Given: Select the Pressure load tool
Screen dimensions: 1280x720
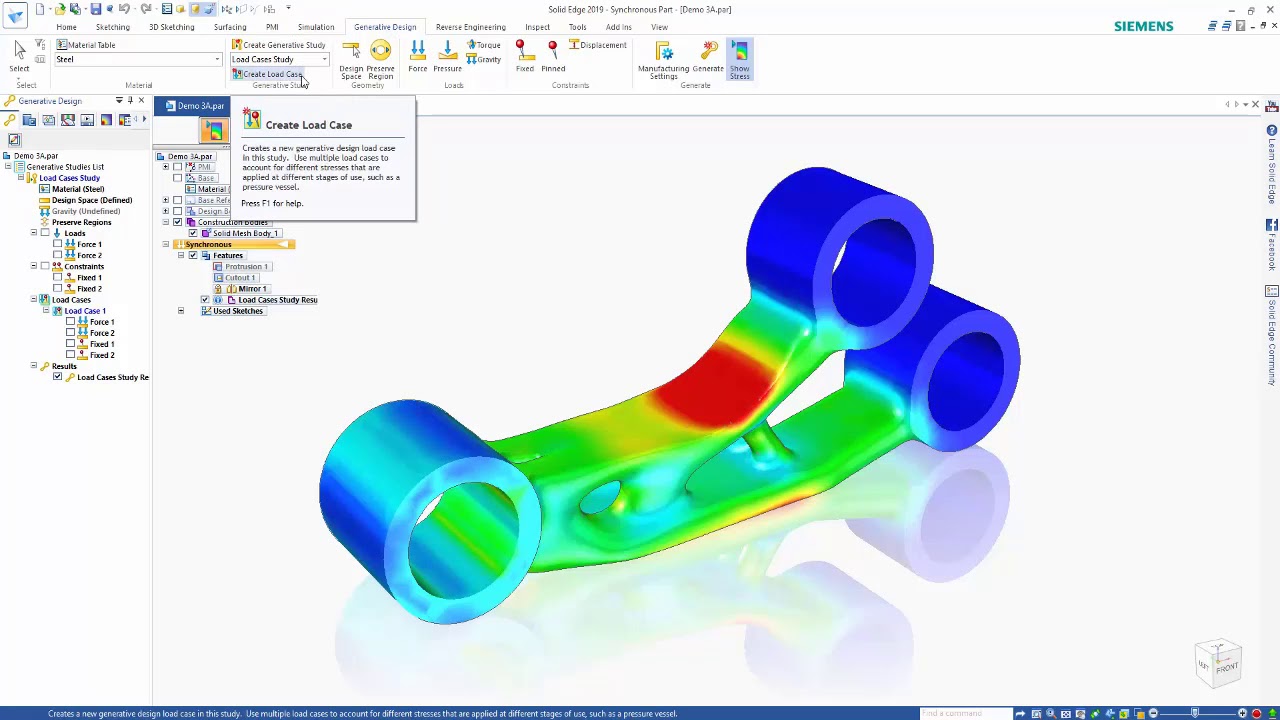Looking at the screenshot, I should click(447, 57).
